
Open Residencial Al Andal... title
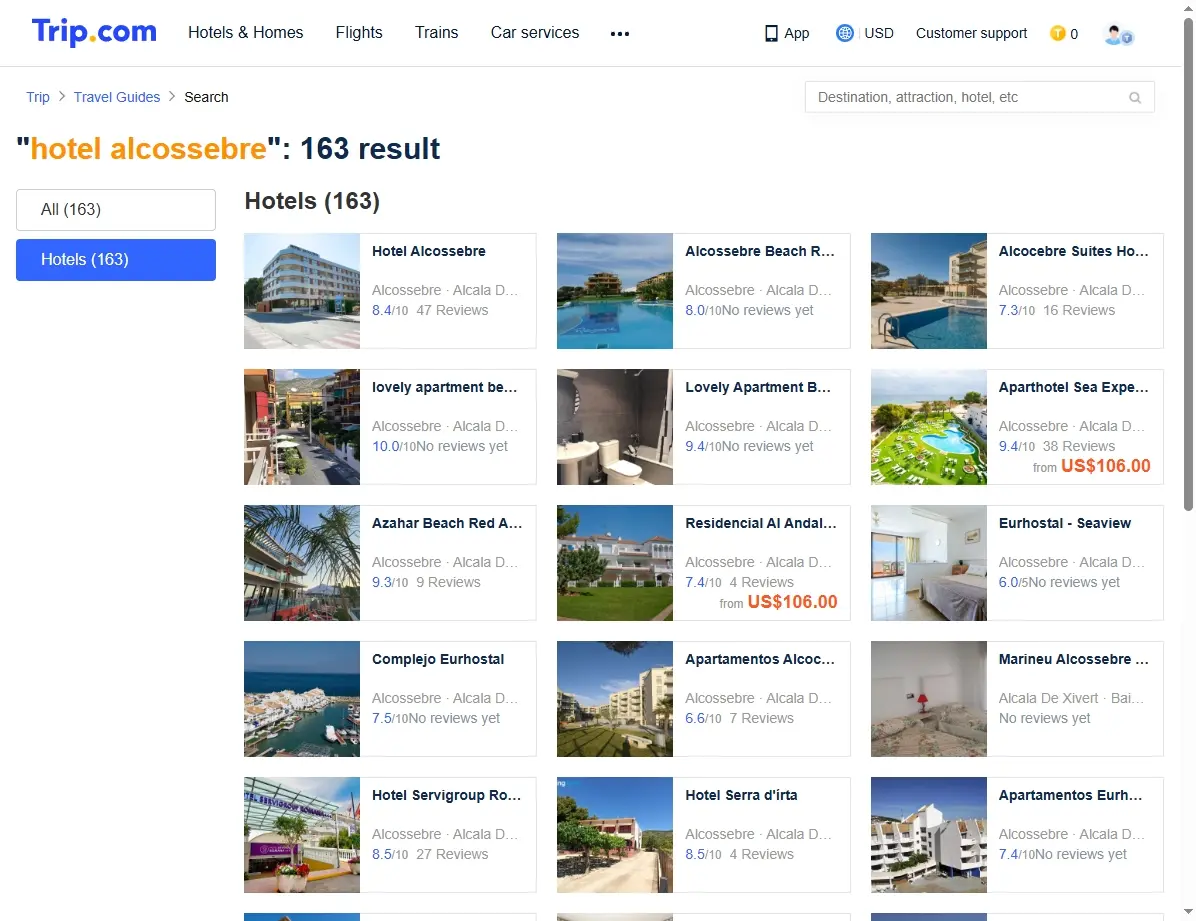tap(760, 523)
